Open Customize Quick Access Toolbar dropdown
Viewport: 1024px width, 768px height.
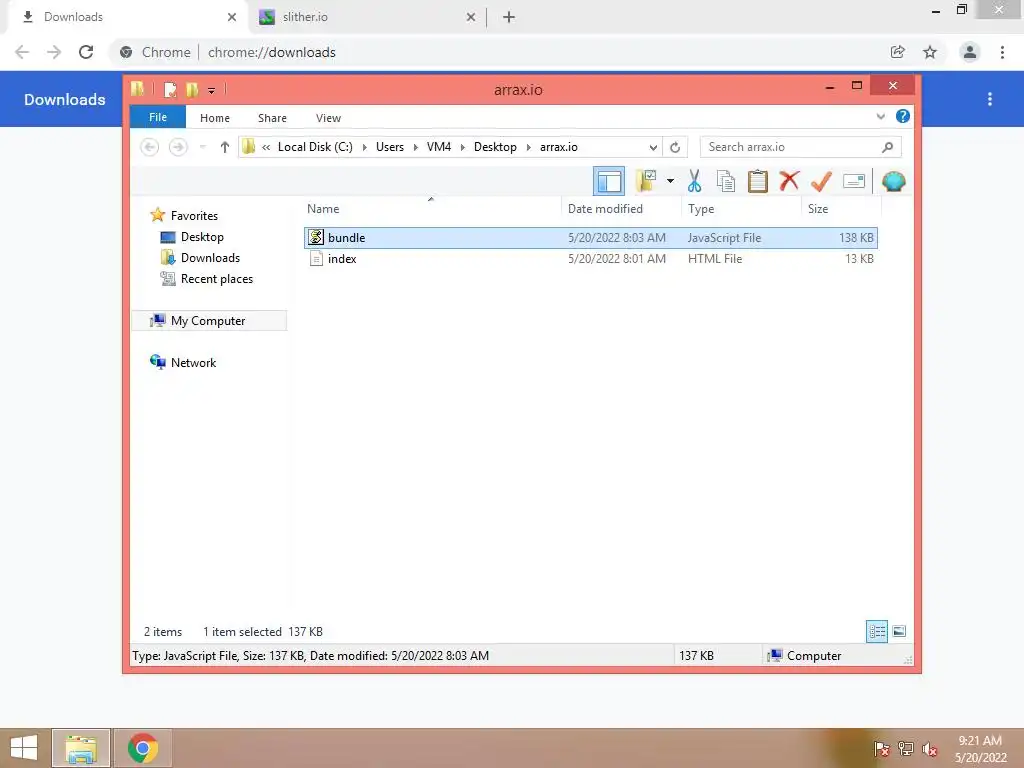tap(211, 91)
